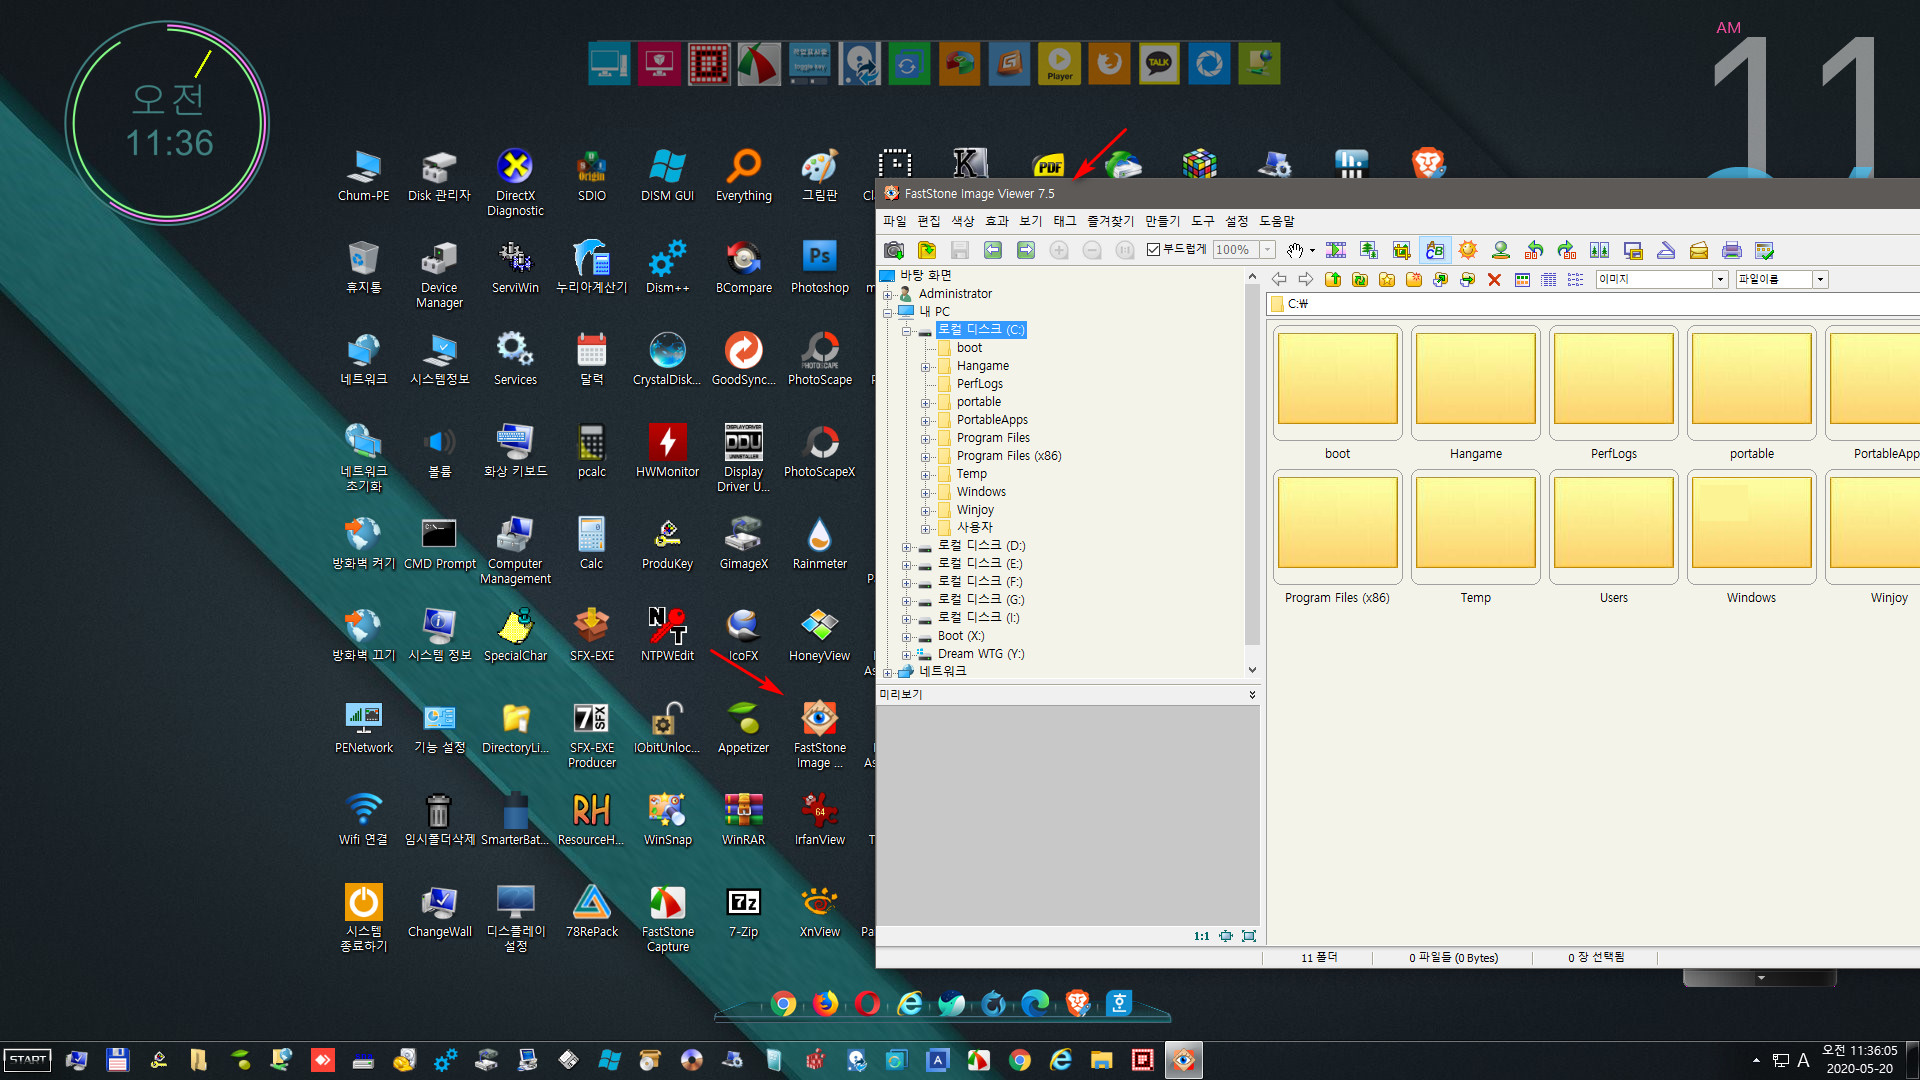Open the resize/resample tool icon
Viewport: 1920px width, 1080px height.
(x=1369, y=250)
